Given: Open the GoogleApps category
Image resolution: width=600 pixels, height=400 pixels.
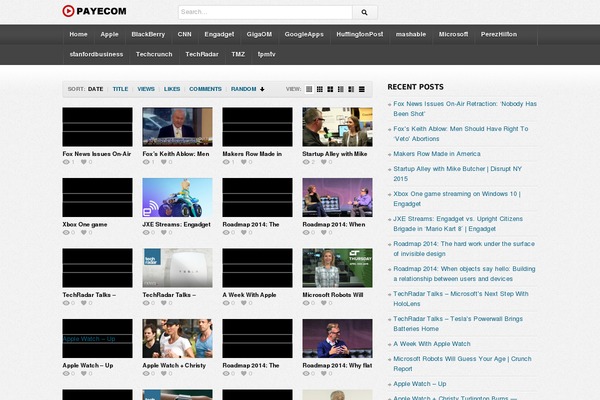Looking at the screenshot, I should coord(304,34).
